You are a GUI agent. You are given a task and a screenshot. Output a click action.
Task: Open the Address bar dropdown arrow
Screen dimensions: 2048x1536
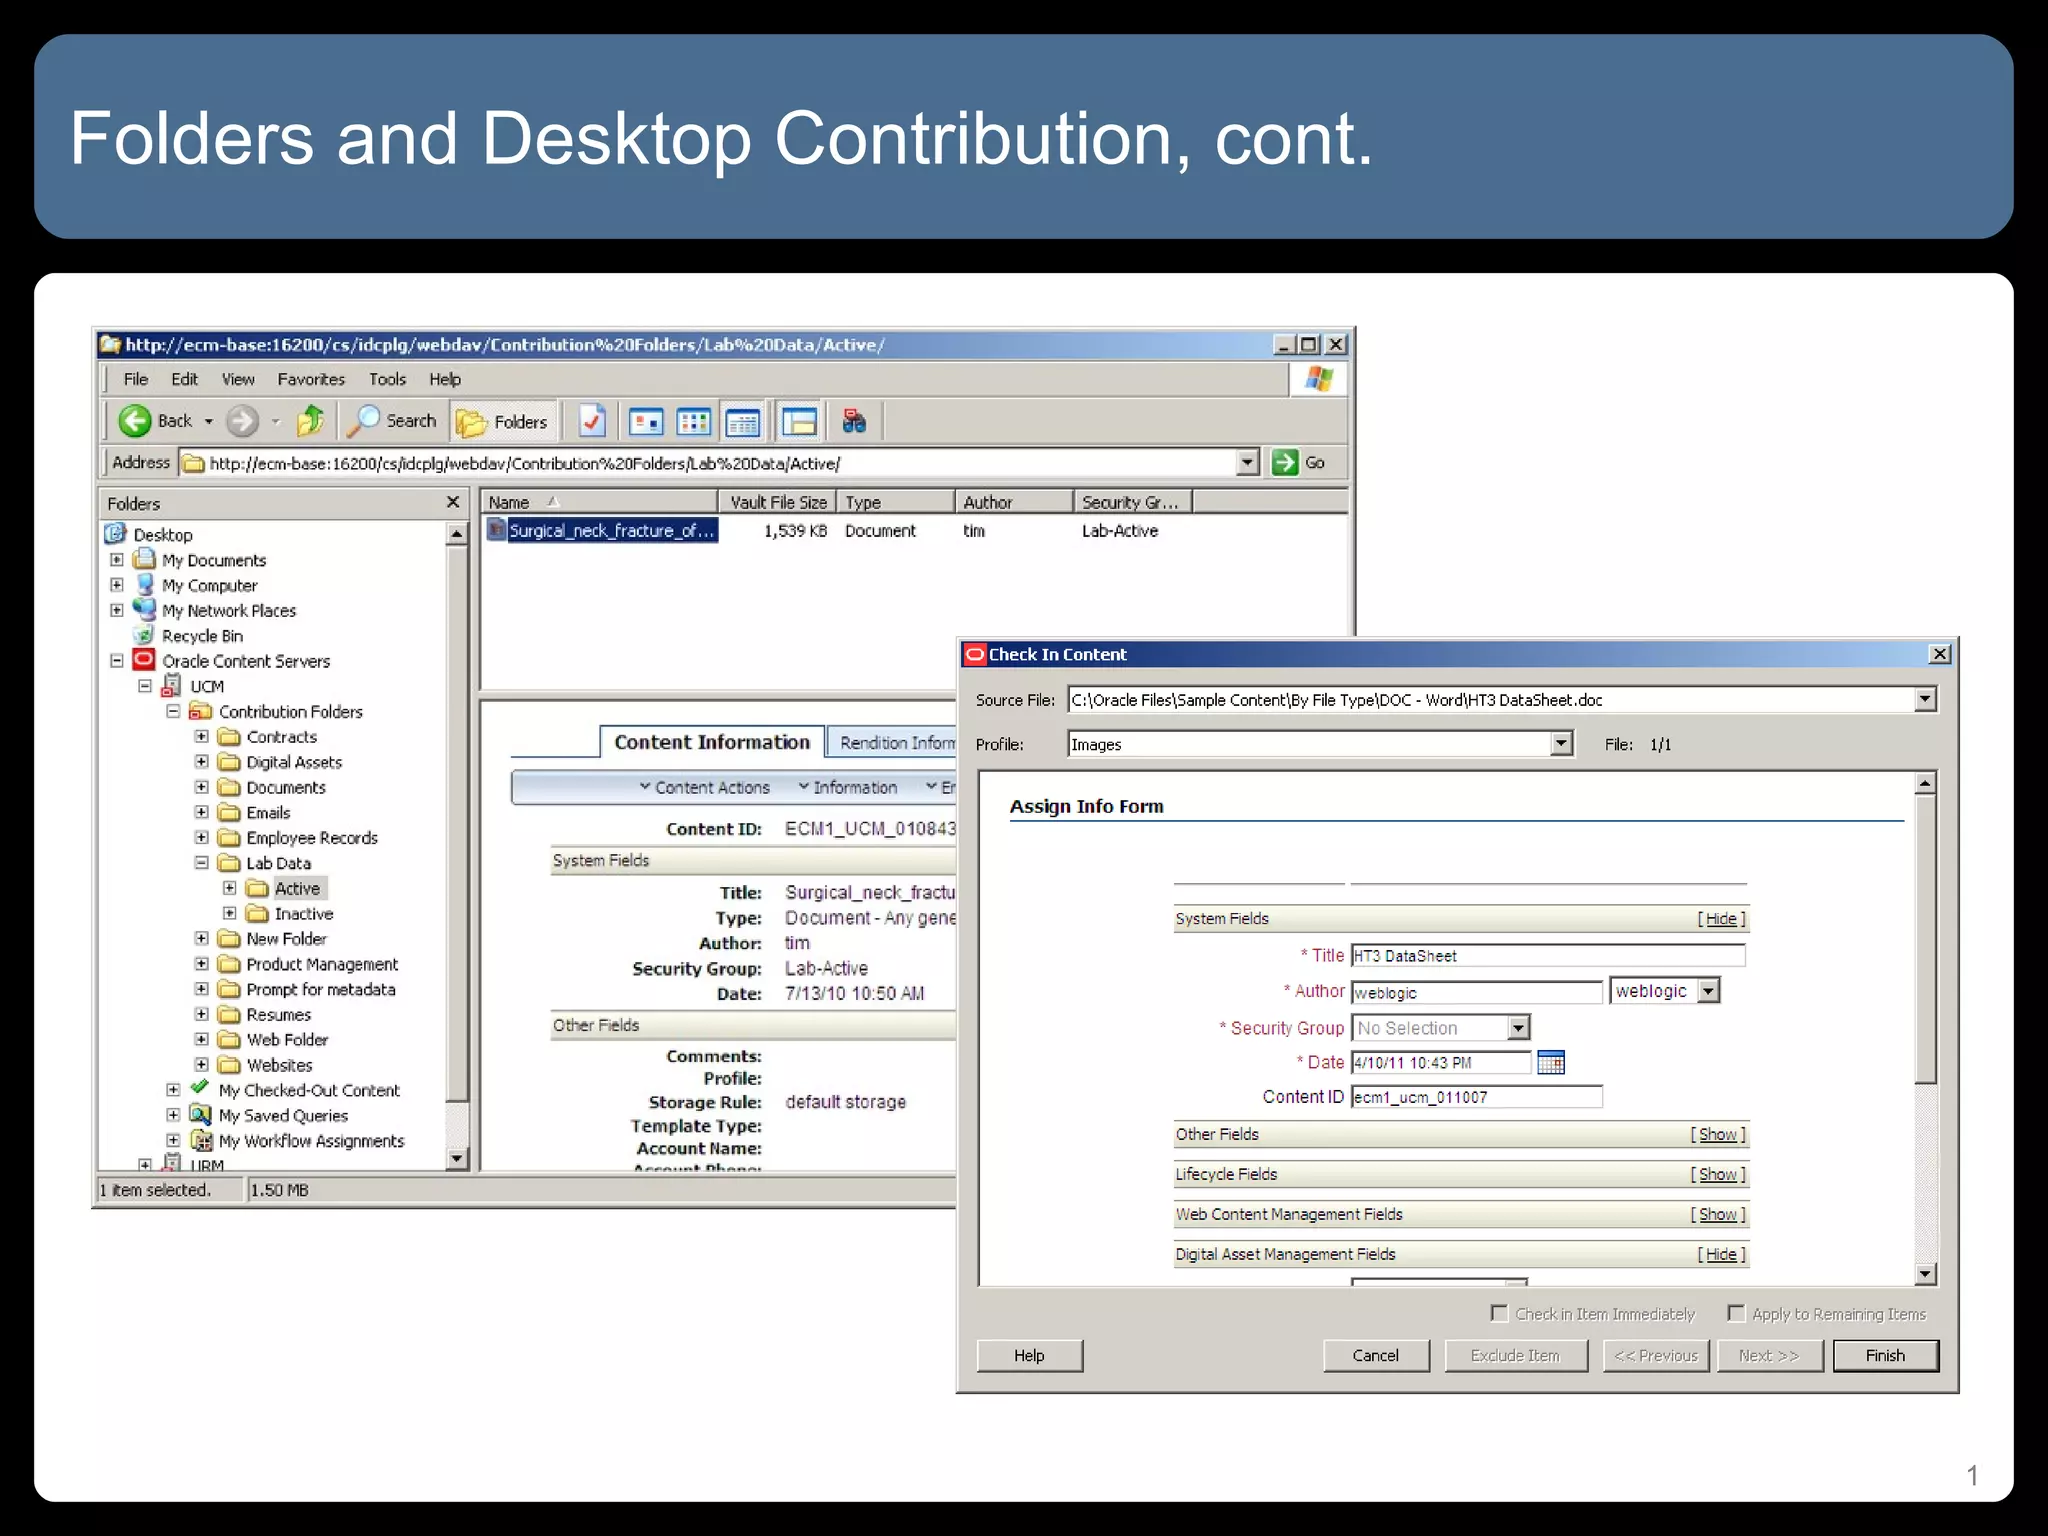coord(1247,462)
